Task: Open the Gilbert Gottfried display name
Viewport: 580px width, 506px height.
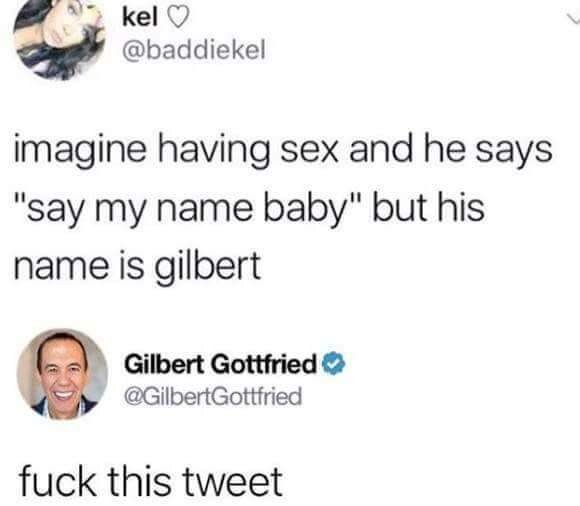Action: [221, 364]
